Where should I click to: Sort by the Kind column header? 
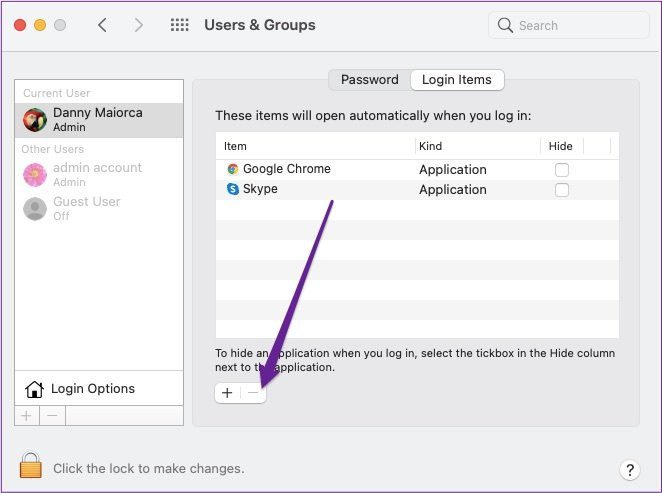tap(478, 146)
